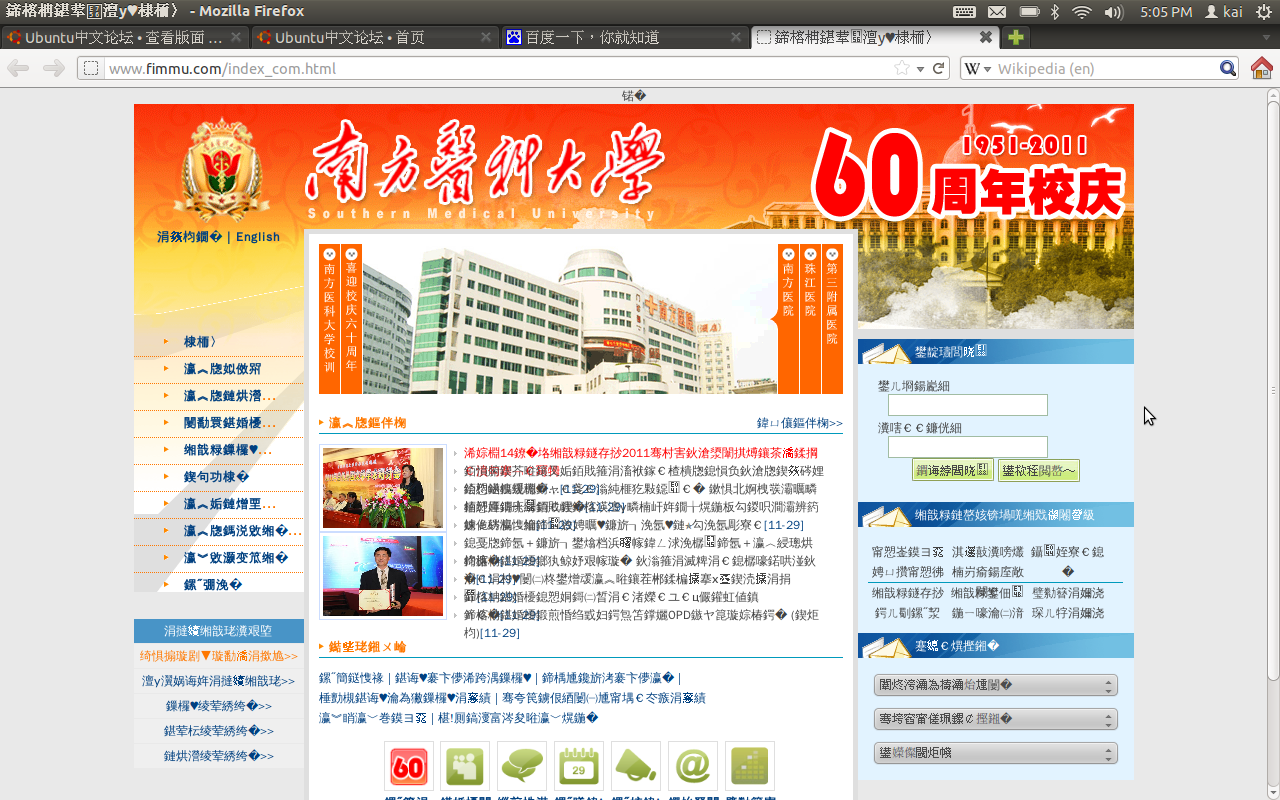
Task: Open the upper news thumbnail with woman speaker
Action: (x=383, y=488)
